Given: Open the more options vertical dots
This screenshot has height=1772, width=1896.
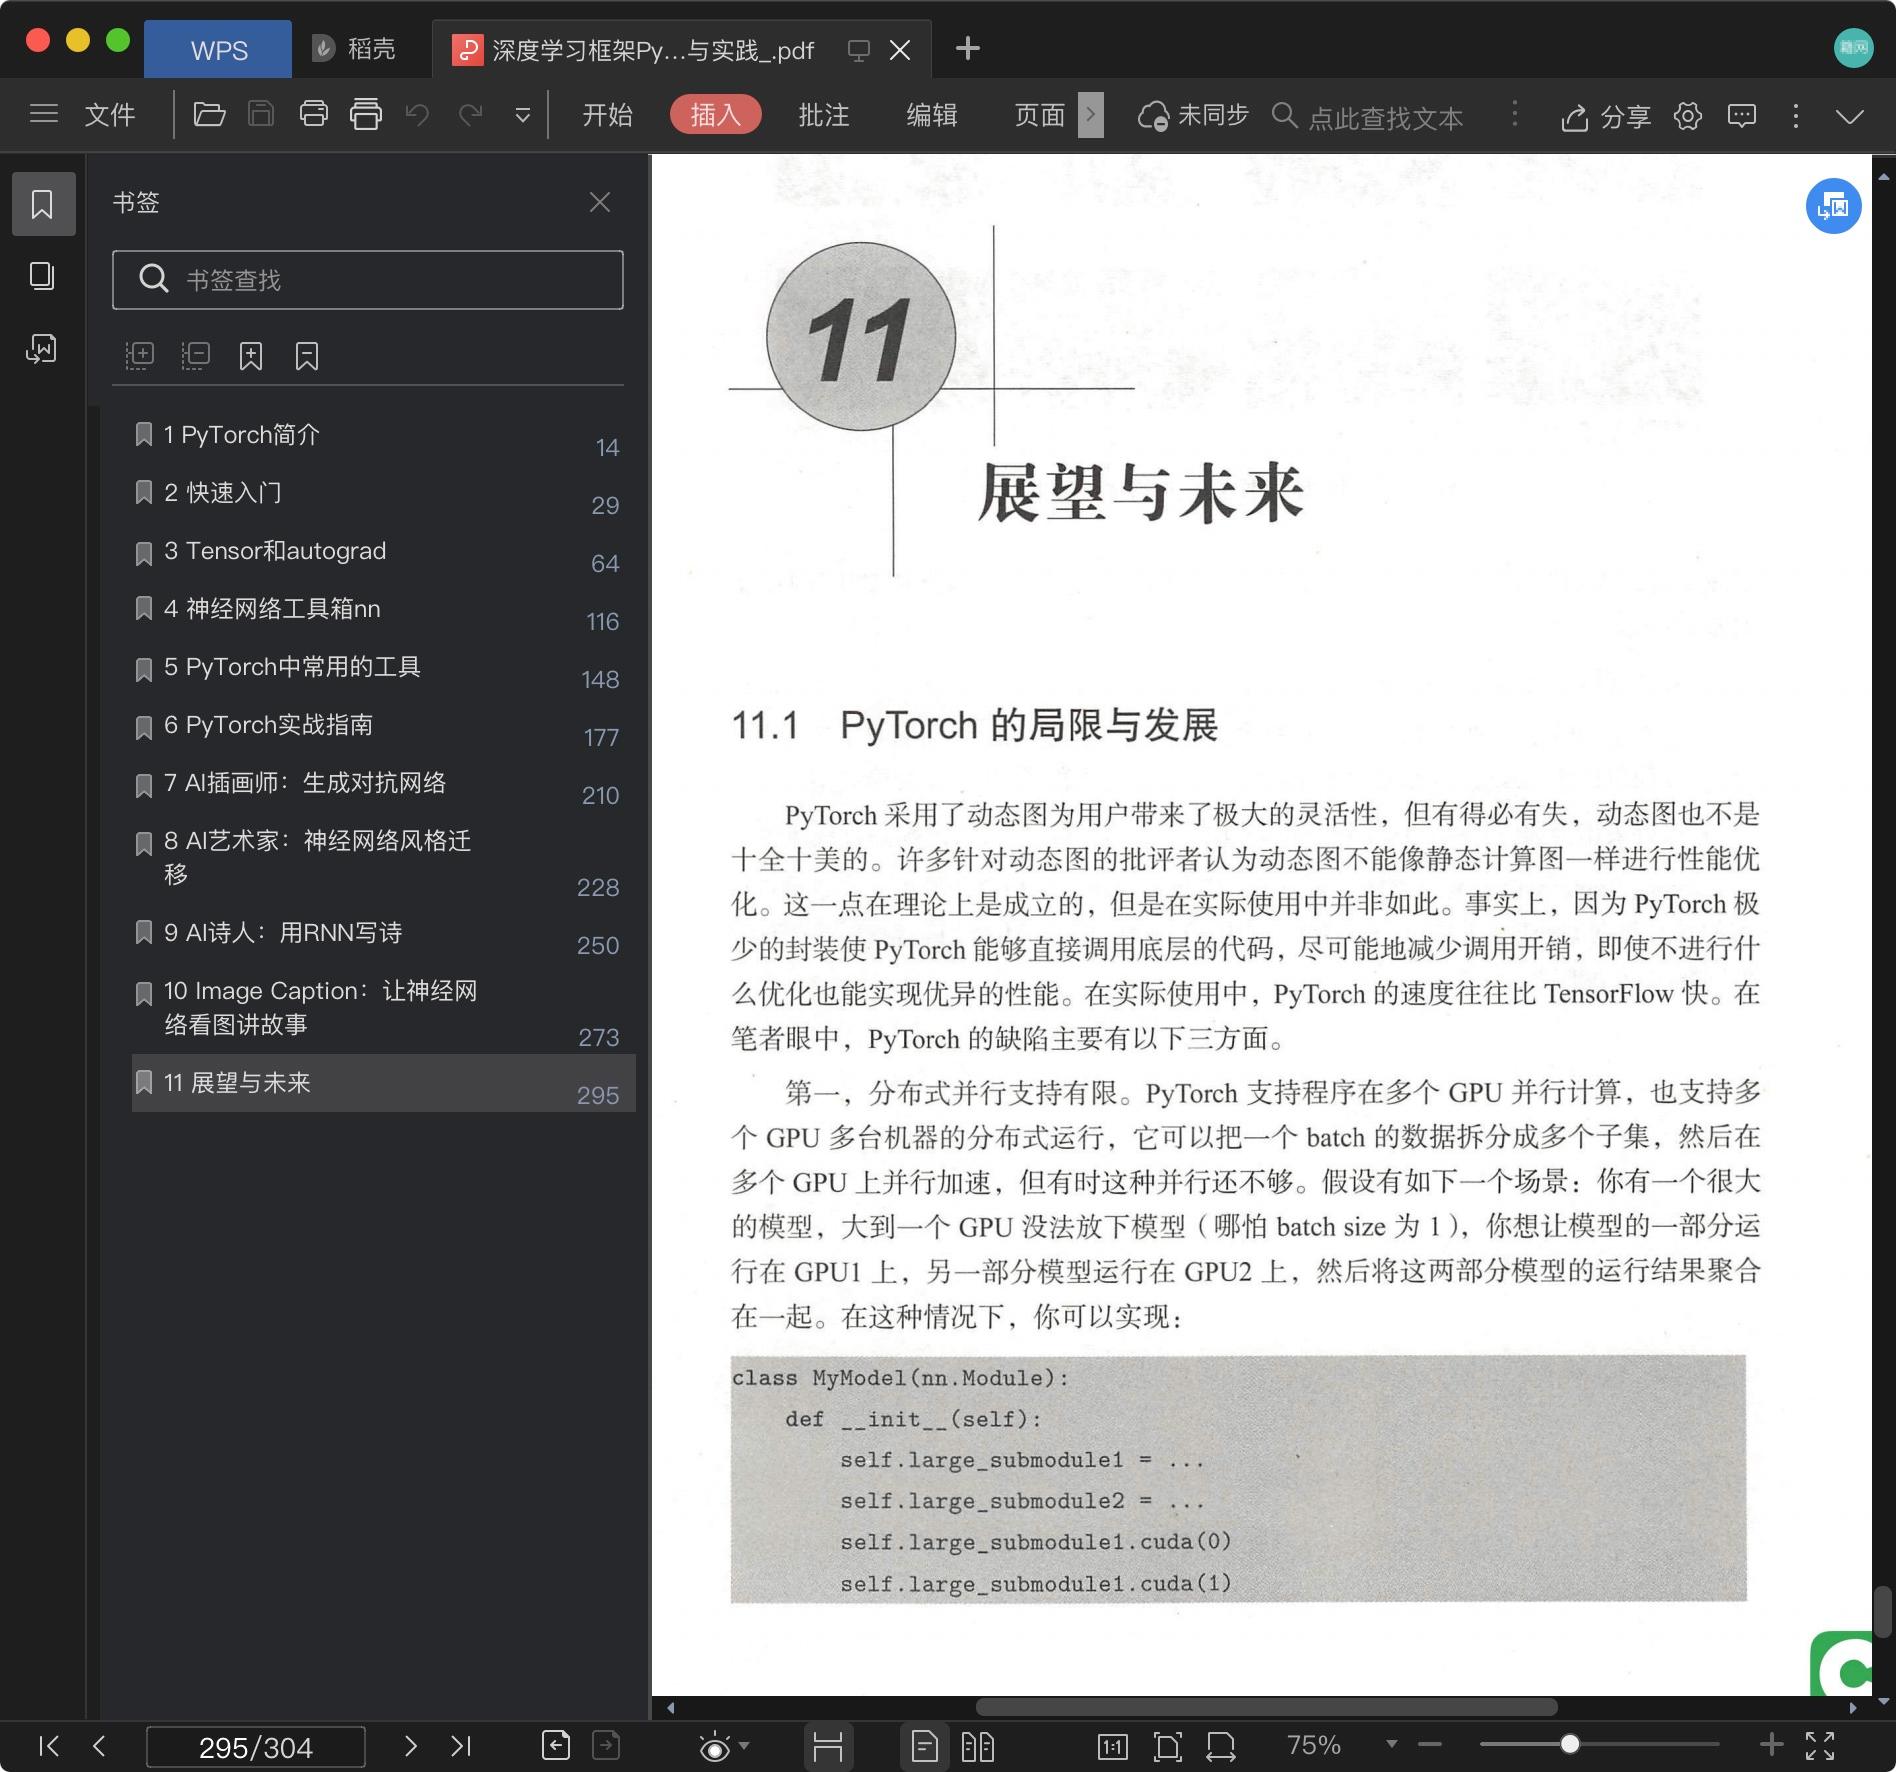Looking at the screenshot, I should (x=1796, y=116).
